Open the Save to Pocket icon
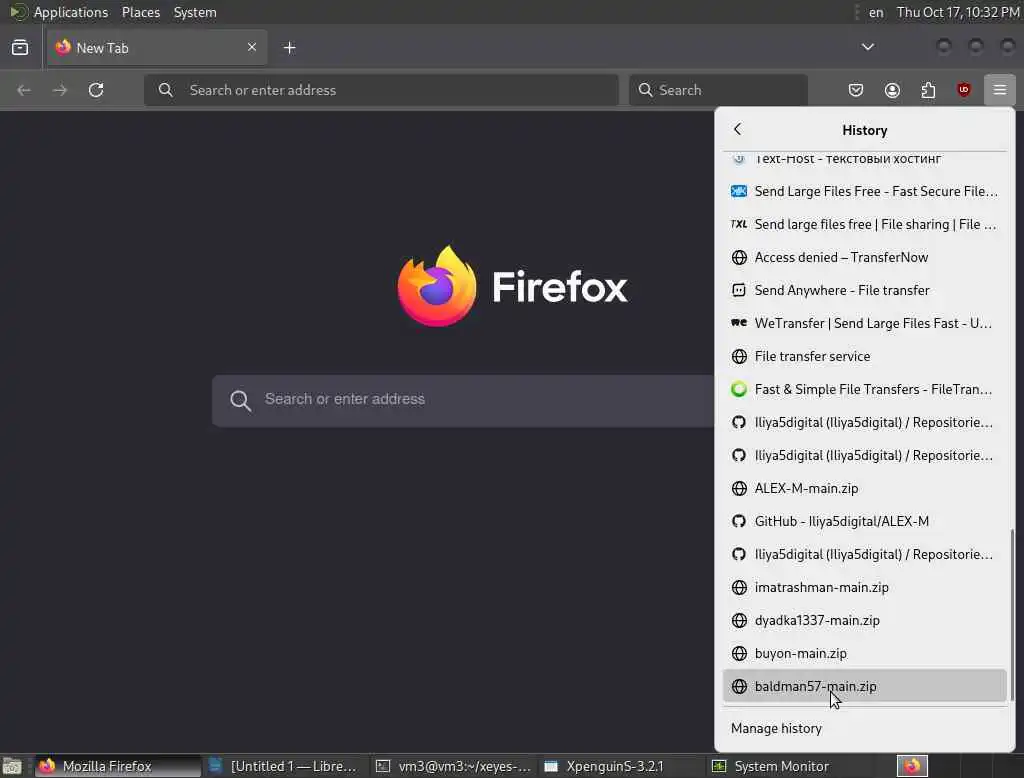Screen dimensions: 1024x778 pos(856,89)
